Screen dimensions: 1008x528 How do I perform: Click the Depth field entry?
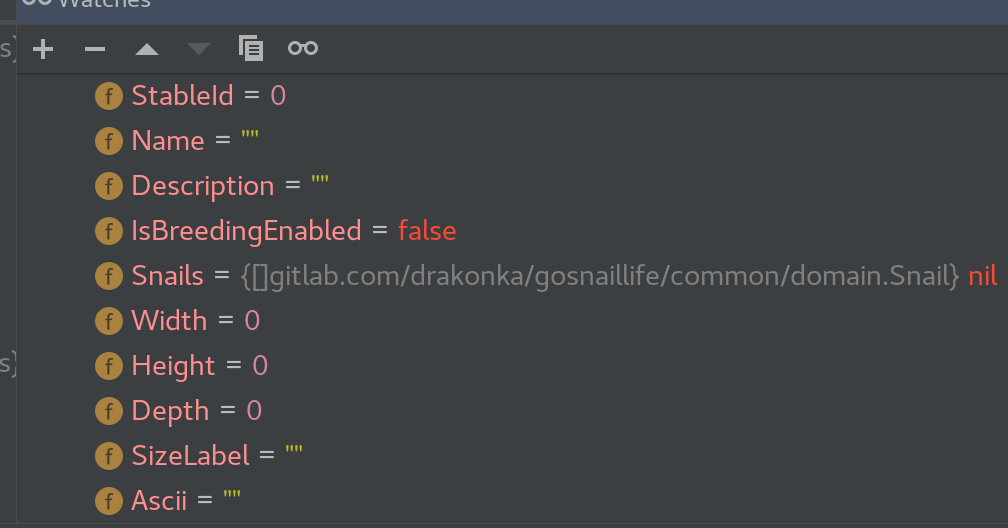pos(170,411)
